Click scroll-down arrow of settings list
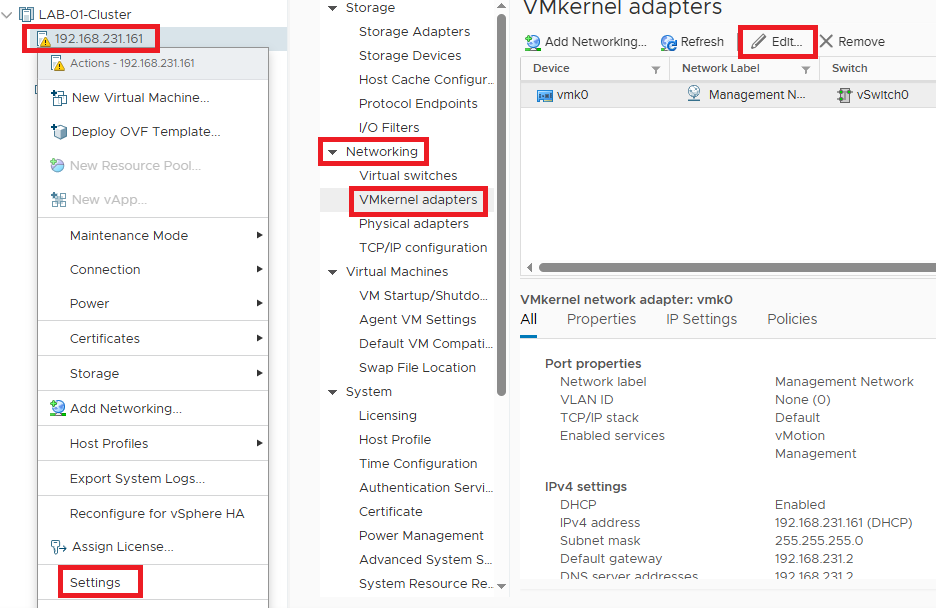The image size is (936, 608). click(501, 586)
